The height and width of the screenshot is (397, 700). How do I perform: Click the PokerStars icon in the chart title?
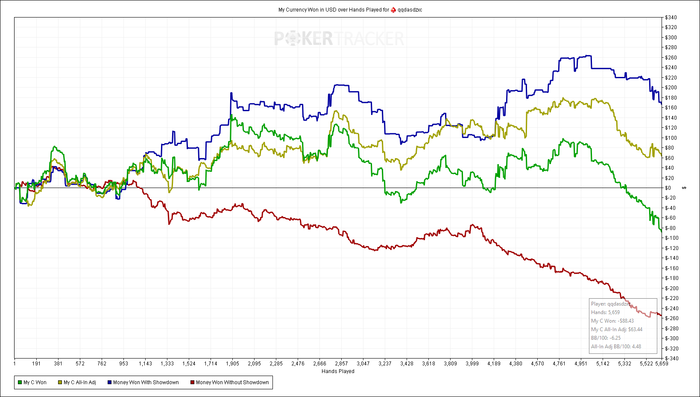(393, 9)
